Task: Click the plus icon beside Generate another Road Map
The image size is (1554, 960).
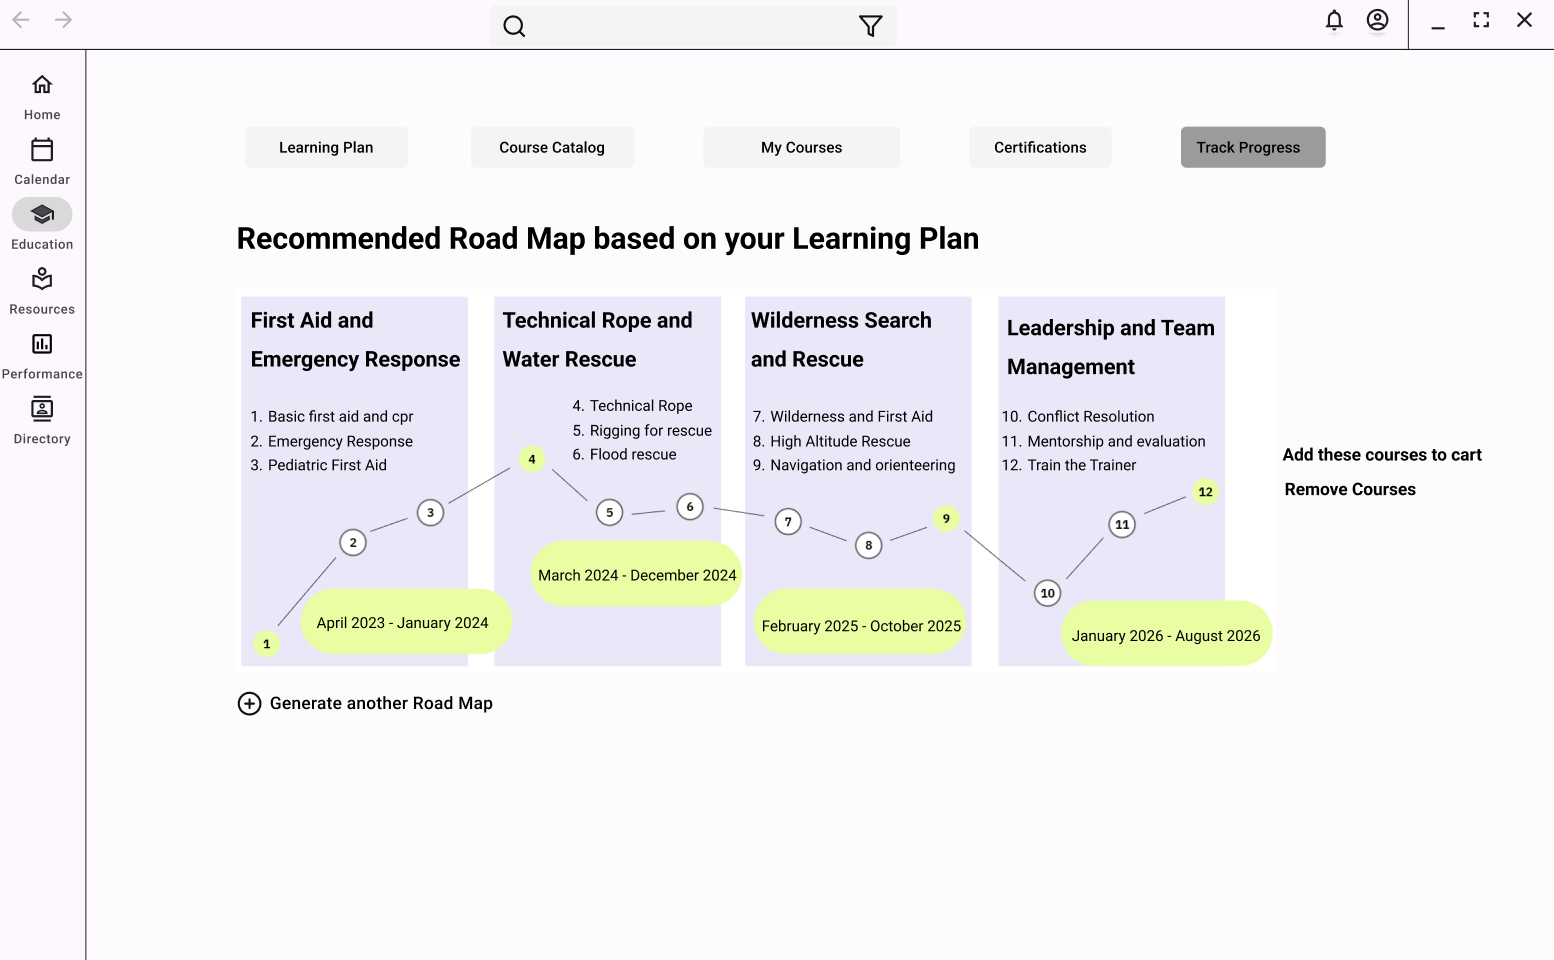Action: (x=250, y=703)
